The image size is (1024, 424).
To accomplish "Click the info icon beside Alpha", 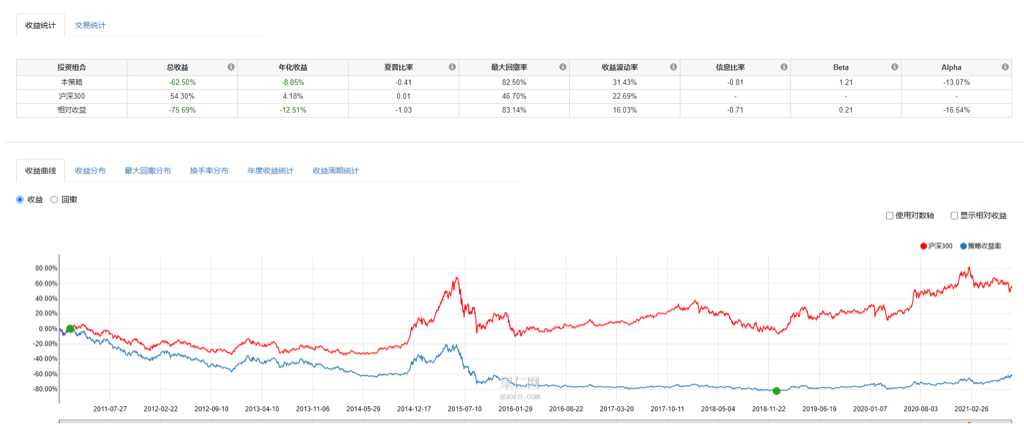I will tap(1005, 67).
